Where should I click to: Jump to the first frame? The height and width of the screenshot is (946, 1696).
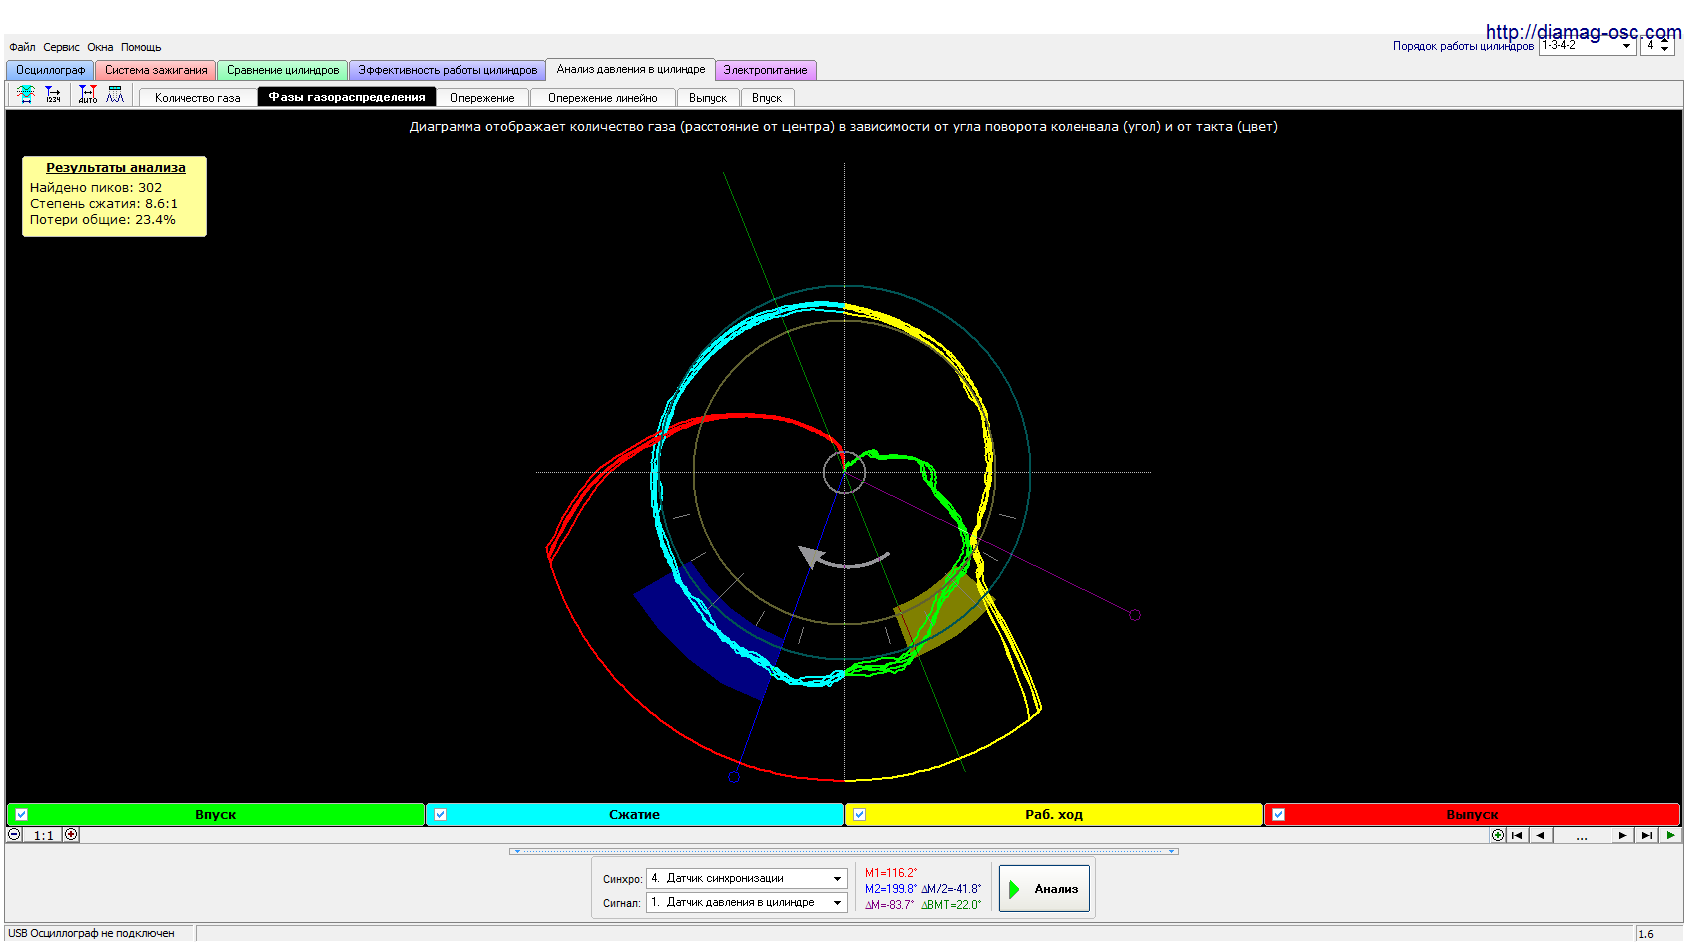1517,835
